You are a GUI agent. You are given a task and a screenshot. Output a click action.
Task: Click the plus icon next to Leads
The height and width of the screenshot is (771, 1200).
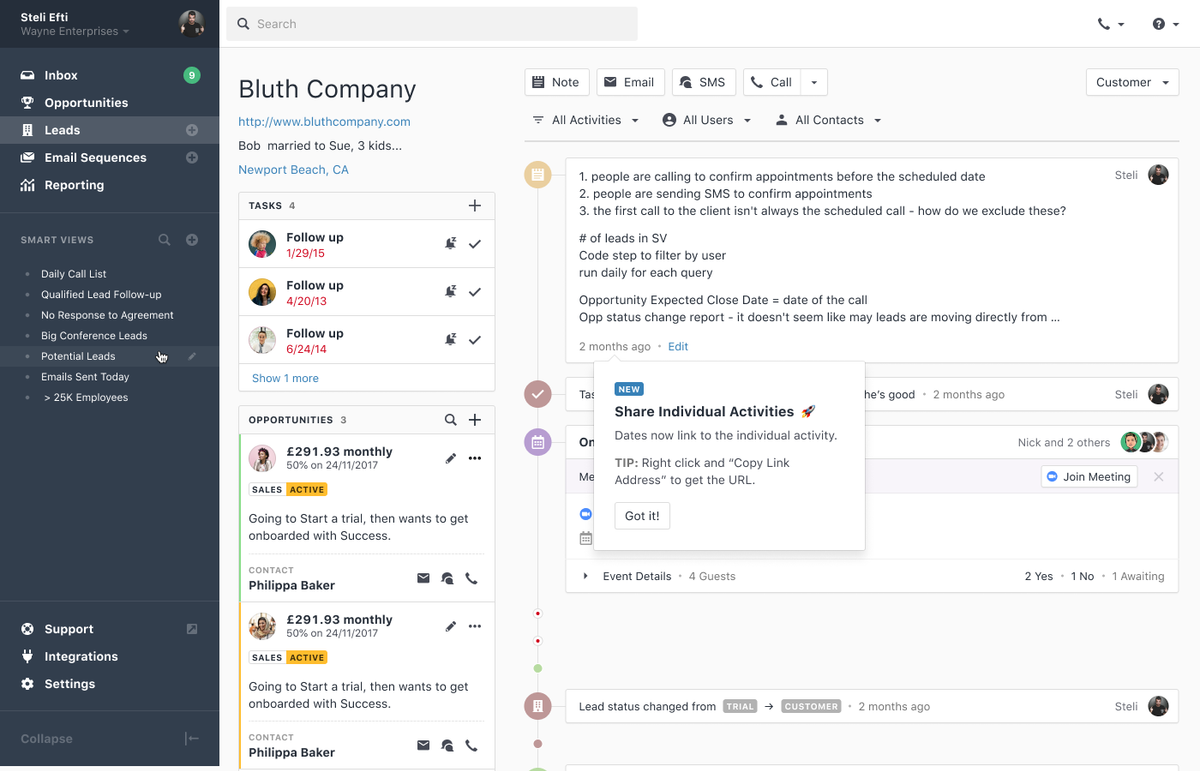click(192, 130)
